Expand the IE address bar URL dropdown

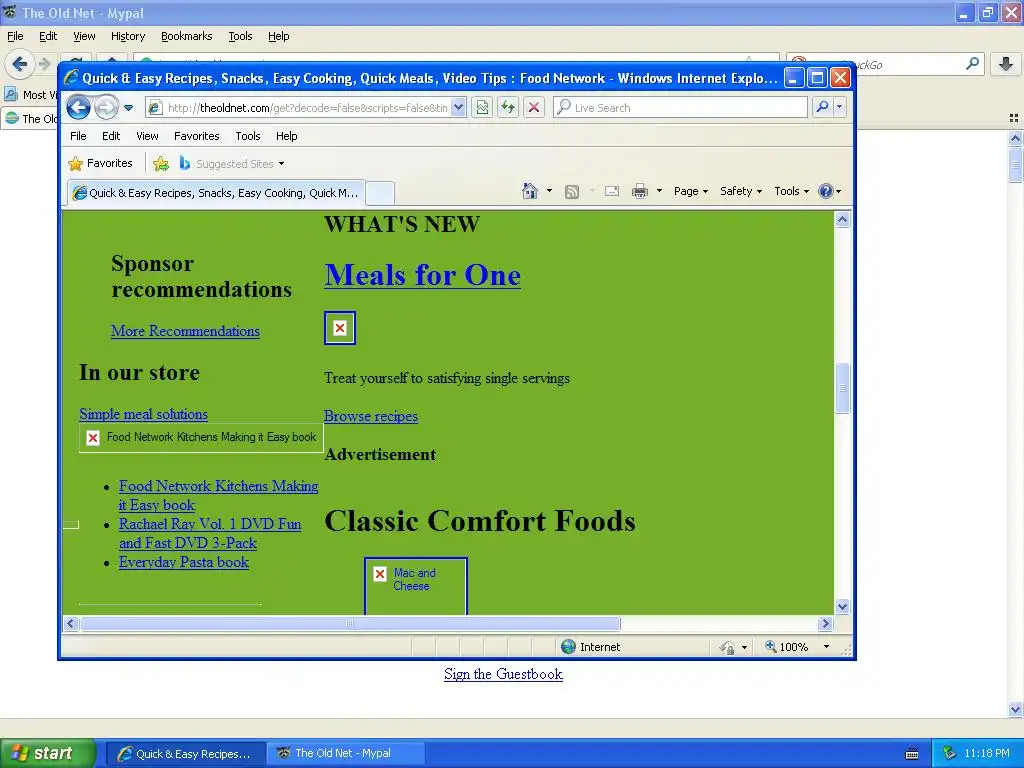[458, 107]
